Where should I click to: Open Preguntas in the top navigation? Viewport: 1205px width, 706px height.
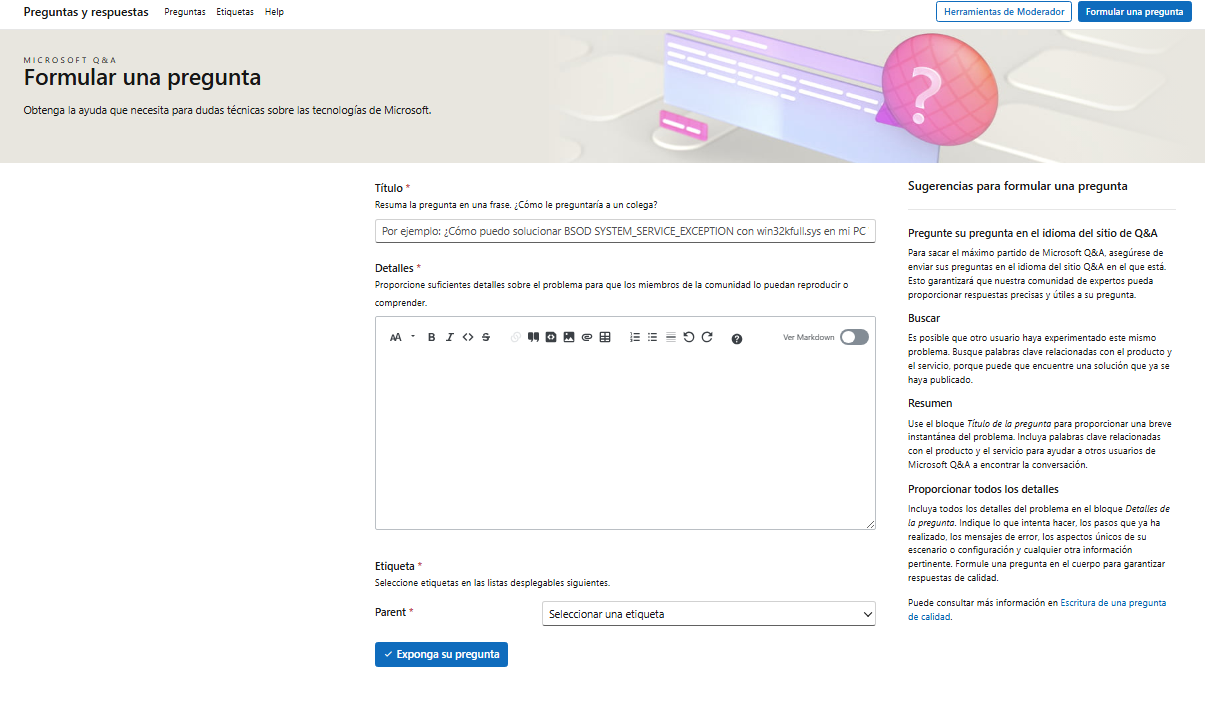coord(185,12)
